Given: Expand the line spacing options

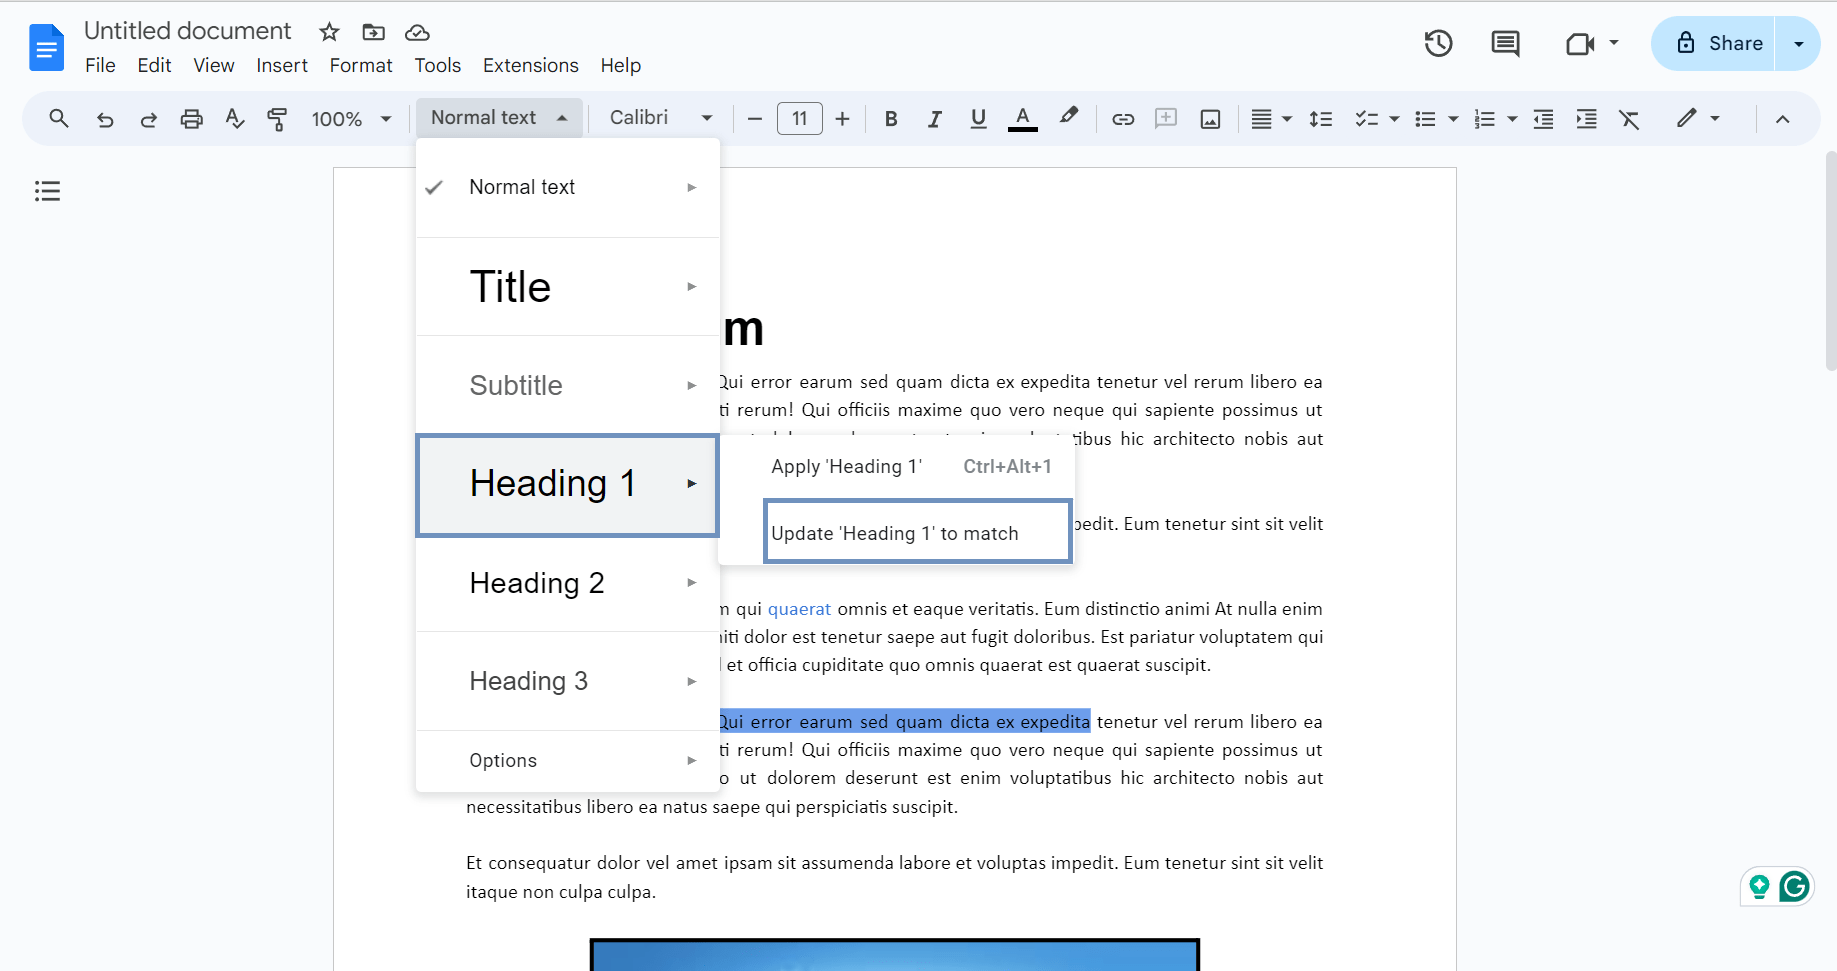Looking at the screenshot, I should pos(1320,118).
